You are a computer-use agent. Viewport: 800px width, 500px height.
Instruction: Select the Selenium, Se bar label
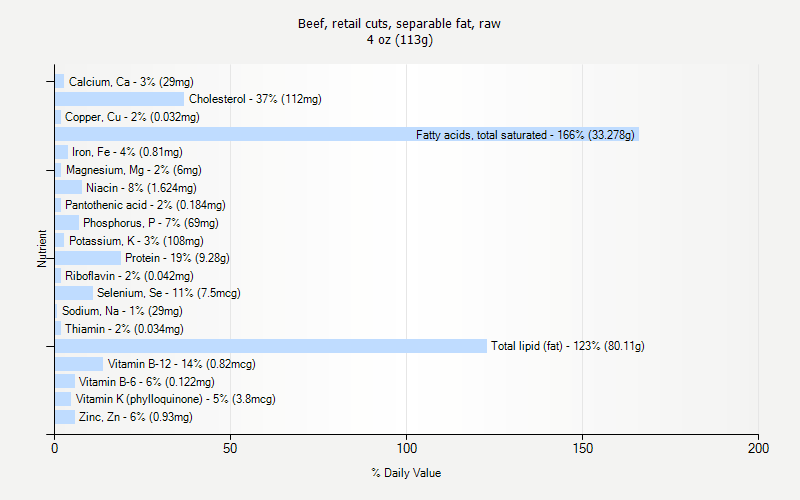click(168, 293)
